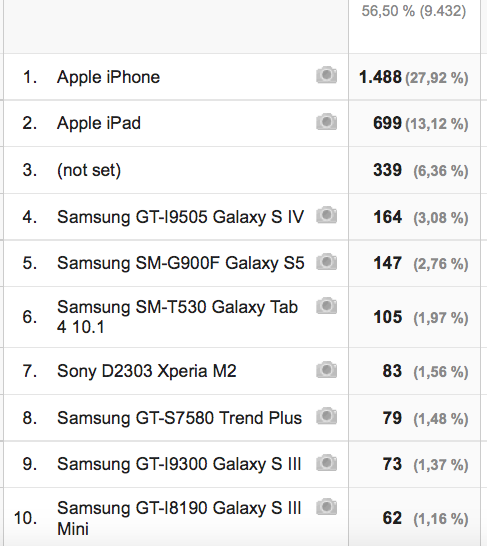The width and height of the screenshot is (487, 546).
Task: Open Samsung GT-I9505 Galaxy S IV entry
Action: pos(180,217)
